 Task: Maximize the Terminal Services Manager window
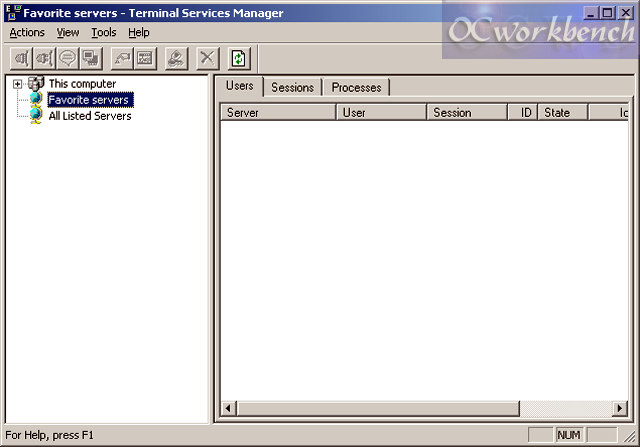pos(607,13)
